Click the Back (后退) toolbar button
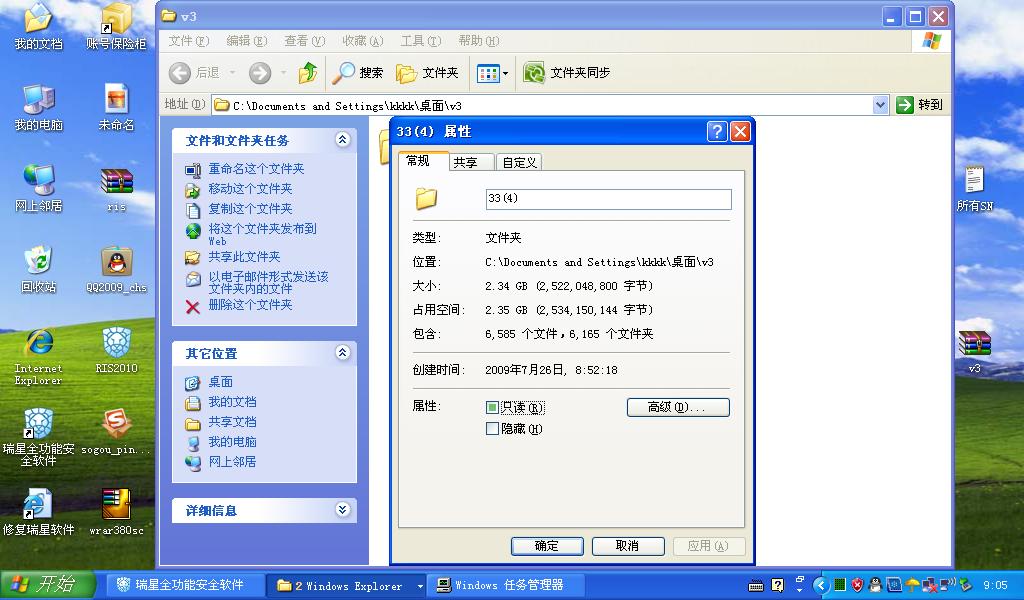Screen dimensions: 1024x600 (195, 72)
